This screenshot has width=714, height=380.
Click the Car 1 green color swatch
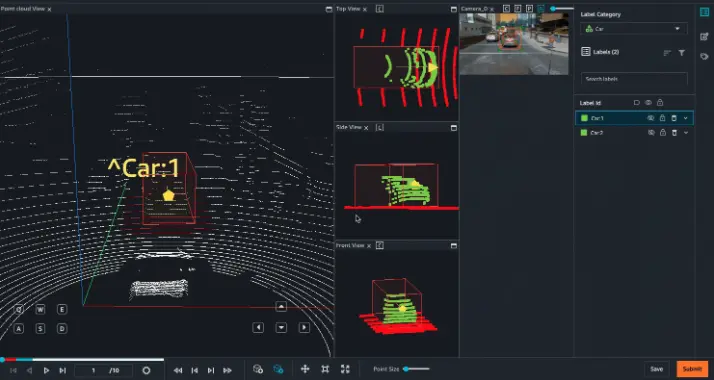[584, 118]
